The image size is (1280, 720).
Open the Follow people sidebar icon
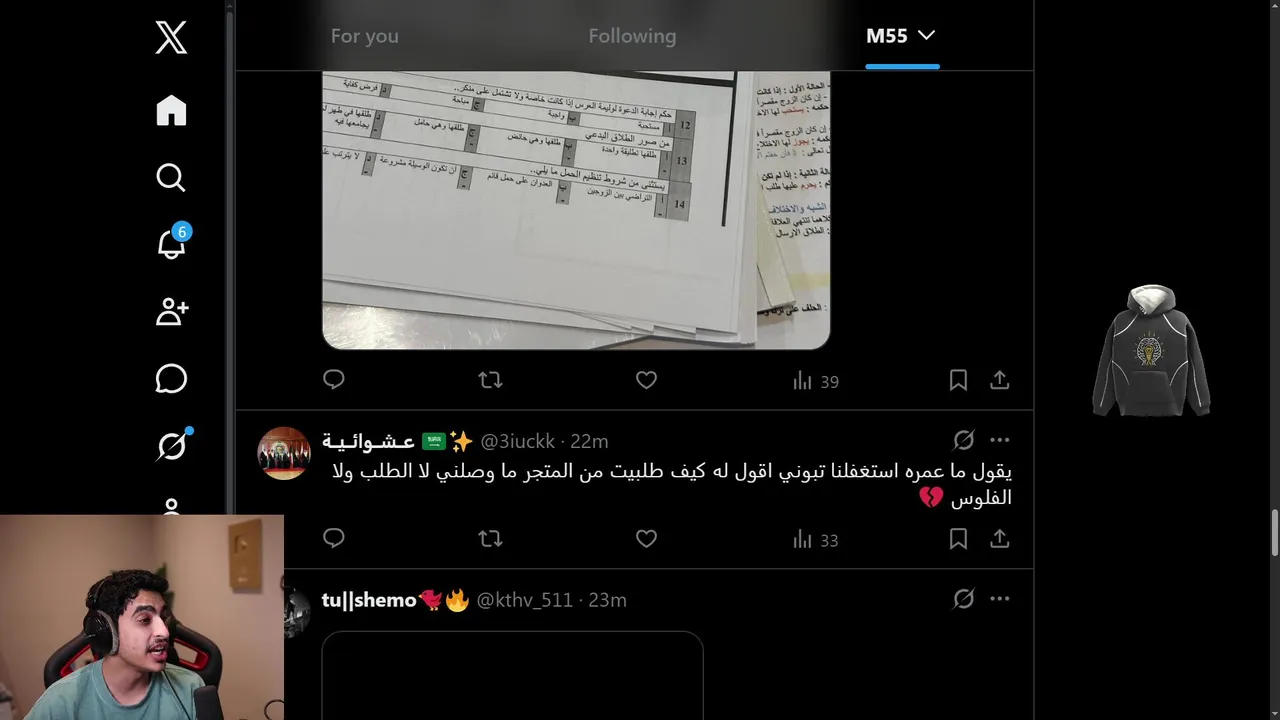(172, 311)
